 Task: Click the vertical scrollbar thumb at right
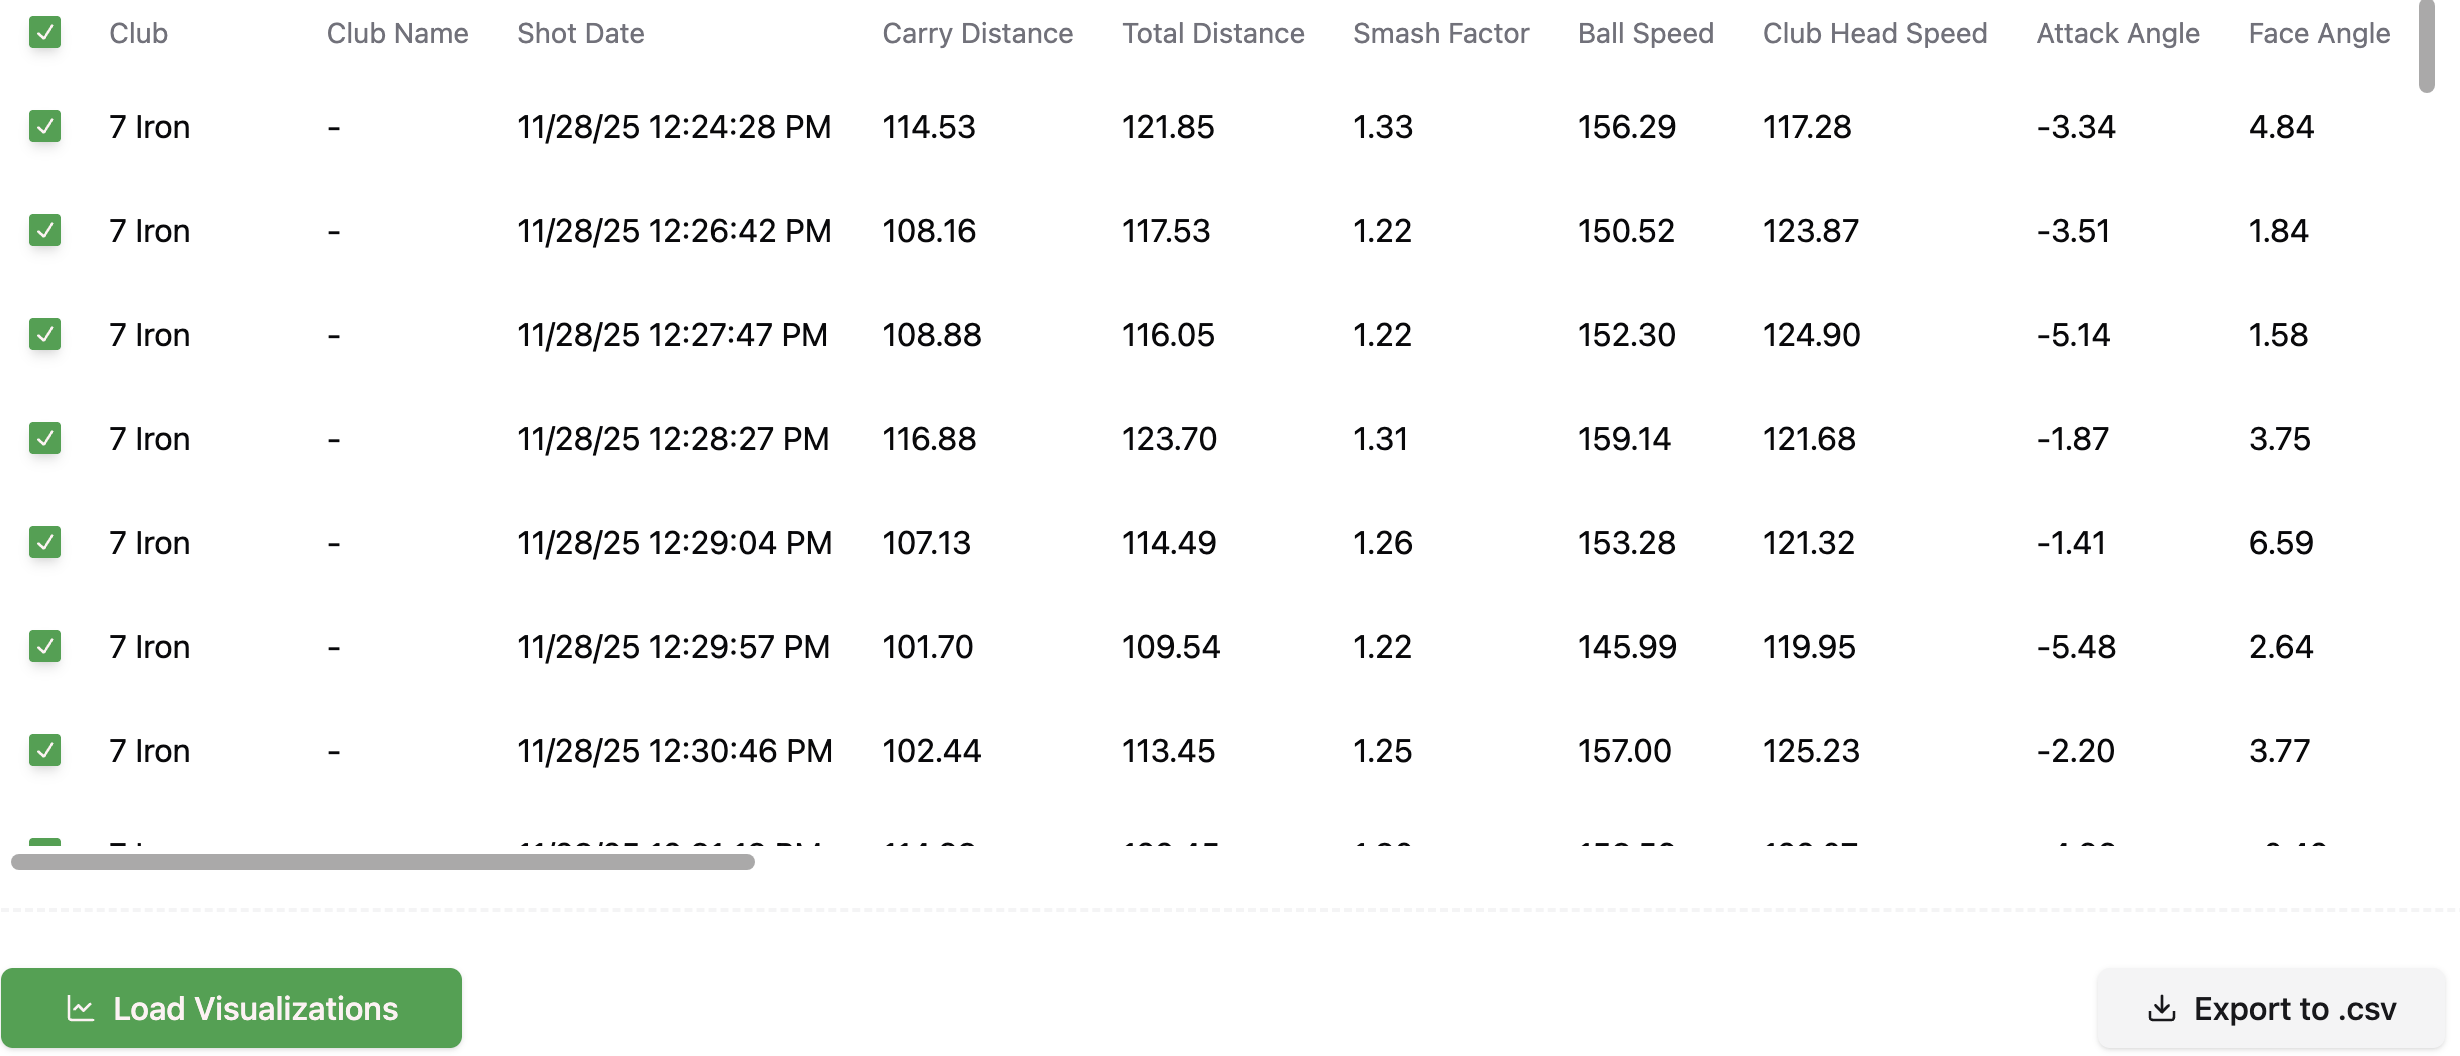coord(2427,45)
